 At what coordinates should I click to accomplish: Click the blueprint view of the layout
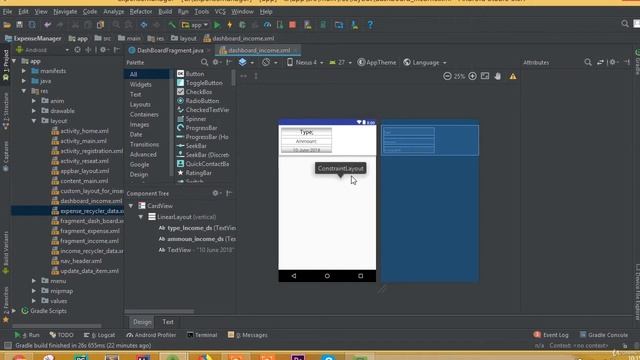tap(430, 201)
